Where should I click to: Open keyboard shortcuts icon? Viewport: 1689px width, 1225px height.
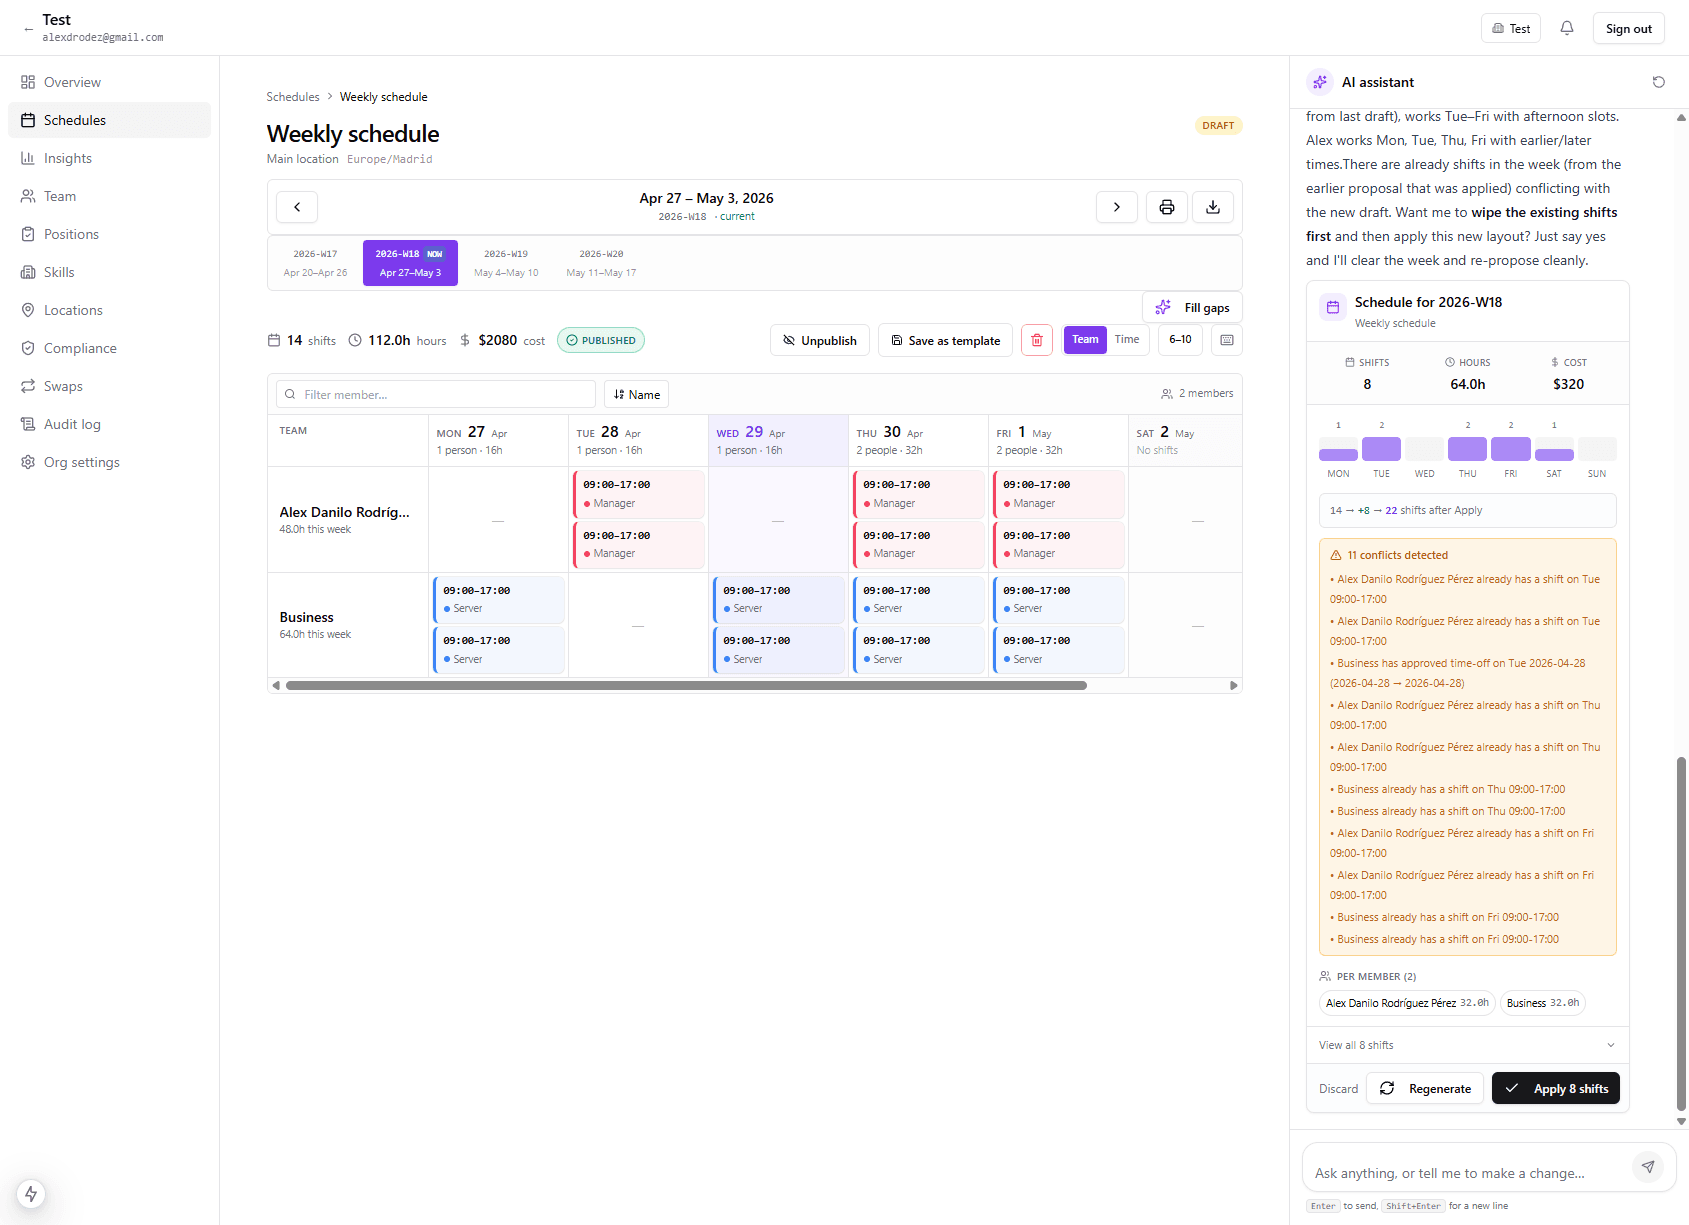pos(1227,340)
